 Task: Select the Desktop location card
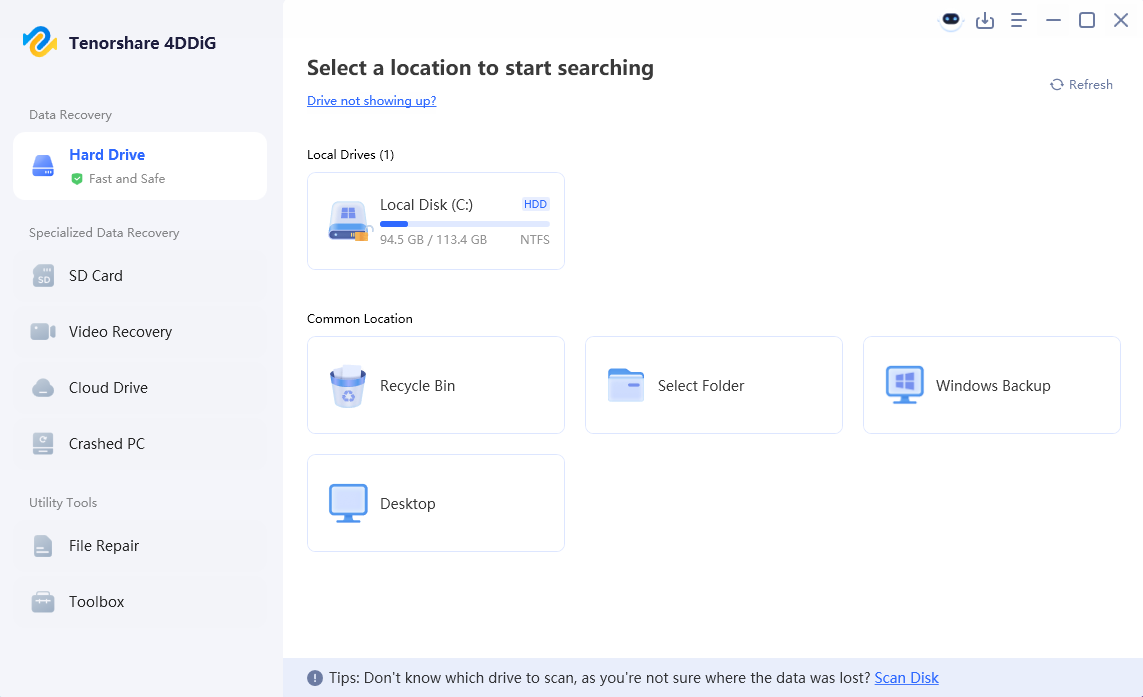436,503
